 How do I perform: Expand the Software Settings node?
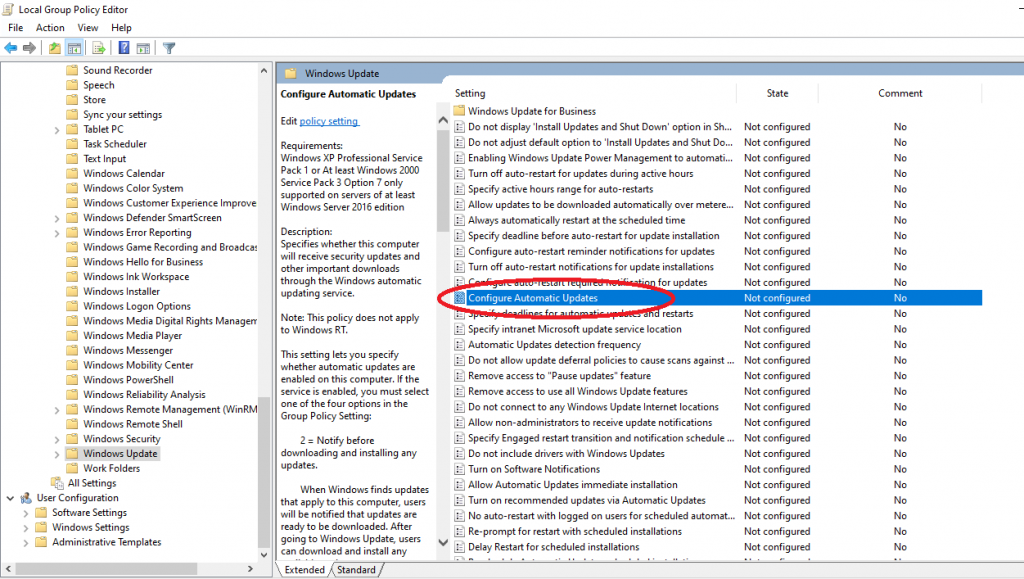point(25,513)
